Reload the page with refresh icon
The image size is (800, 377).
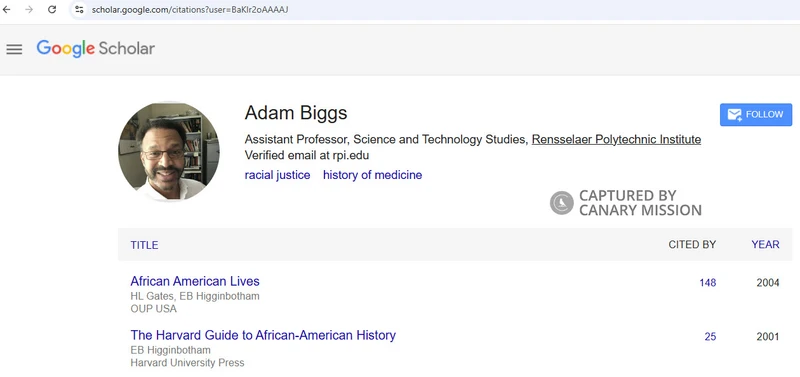tap(52, 9)
